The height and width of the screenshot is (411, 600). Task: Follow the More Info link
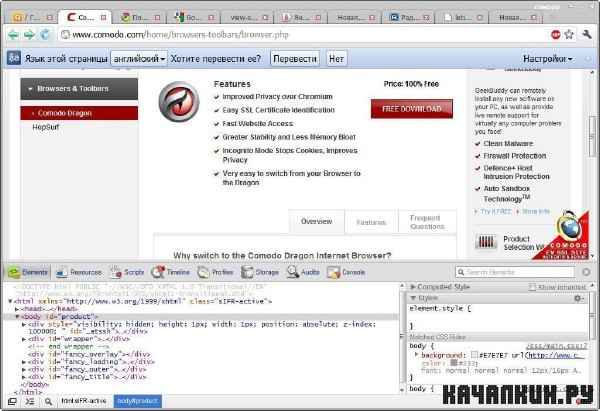coord(536,211)
